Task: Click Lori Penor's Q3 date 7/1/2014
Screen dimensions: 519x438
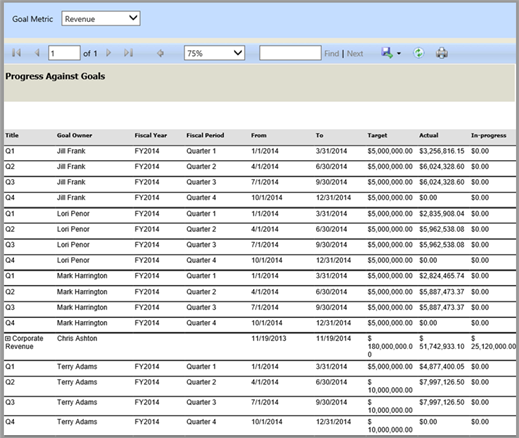Action: tap(265, 245)
